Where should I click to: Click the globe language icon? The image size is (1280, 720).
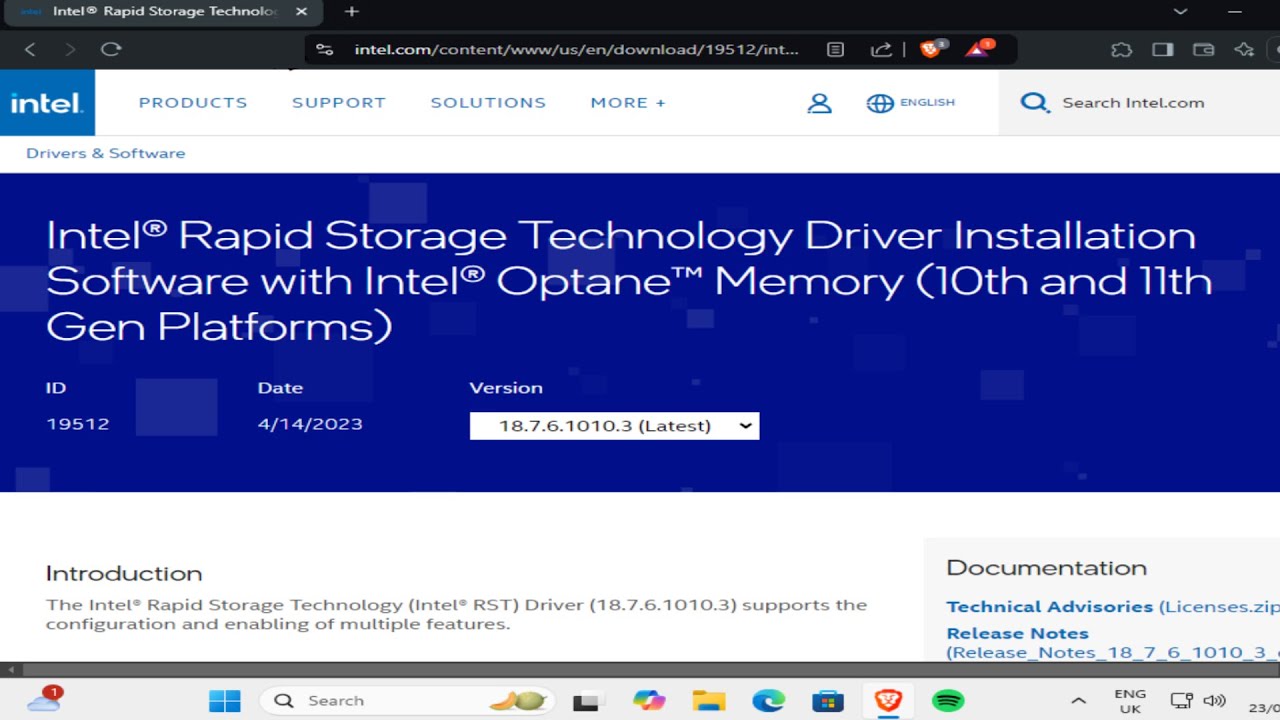(880, 103)
